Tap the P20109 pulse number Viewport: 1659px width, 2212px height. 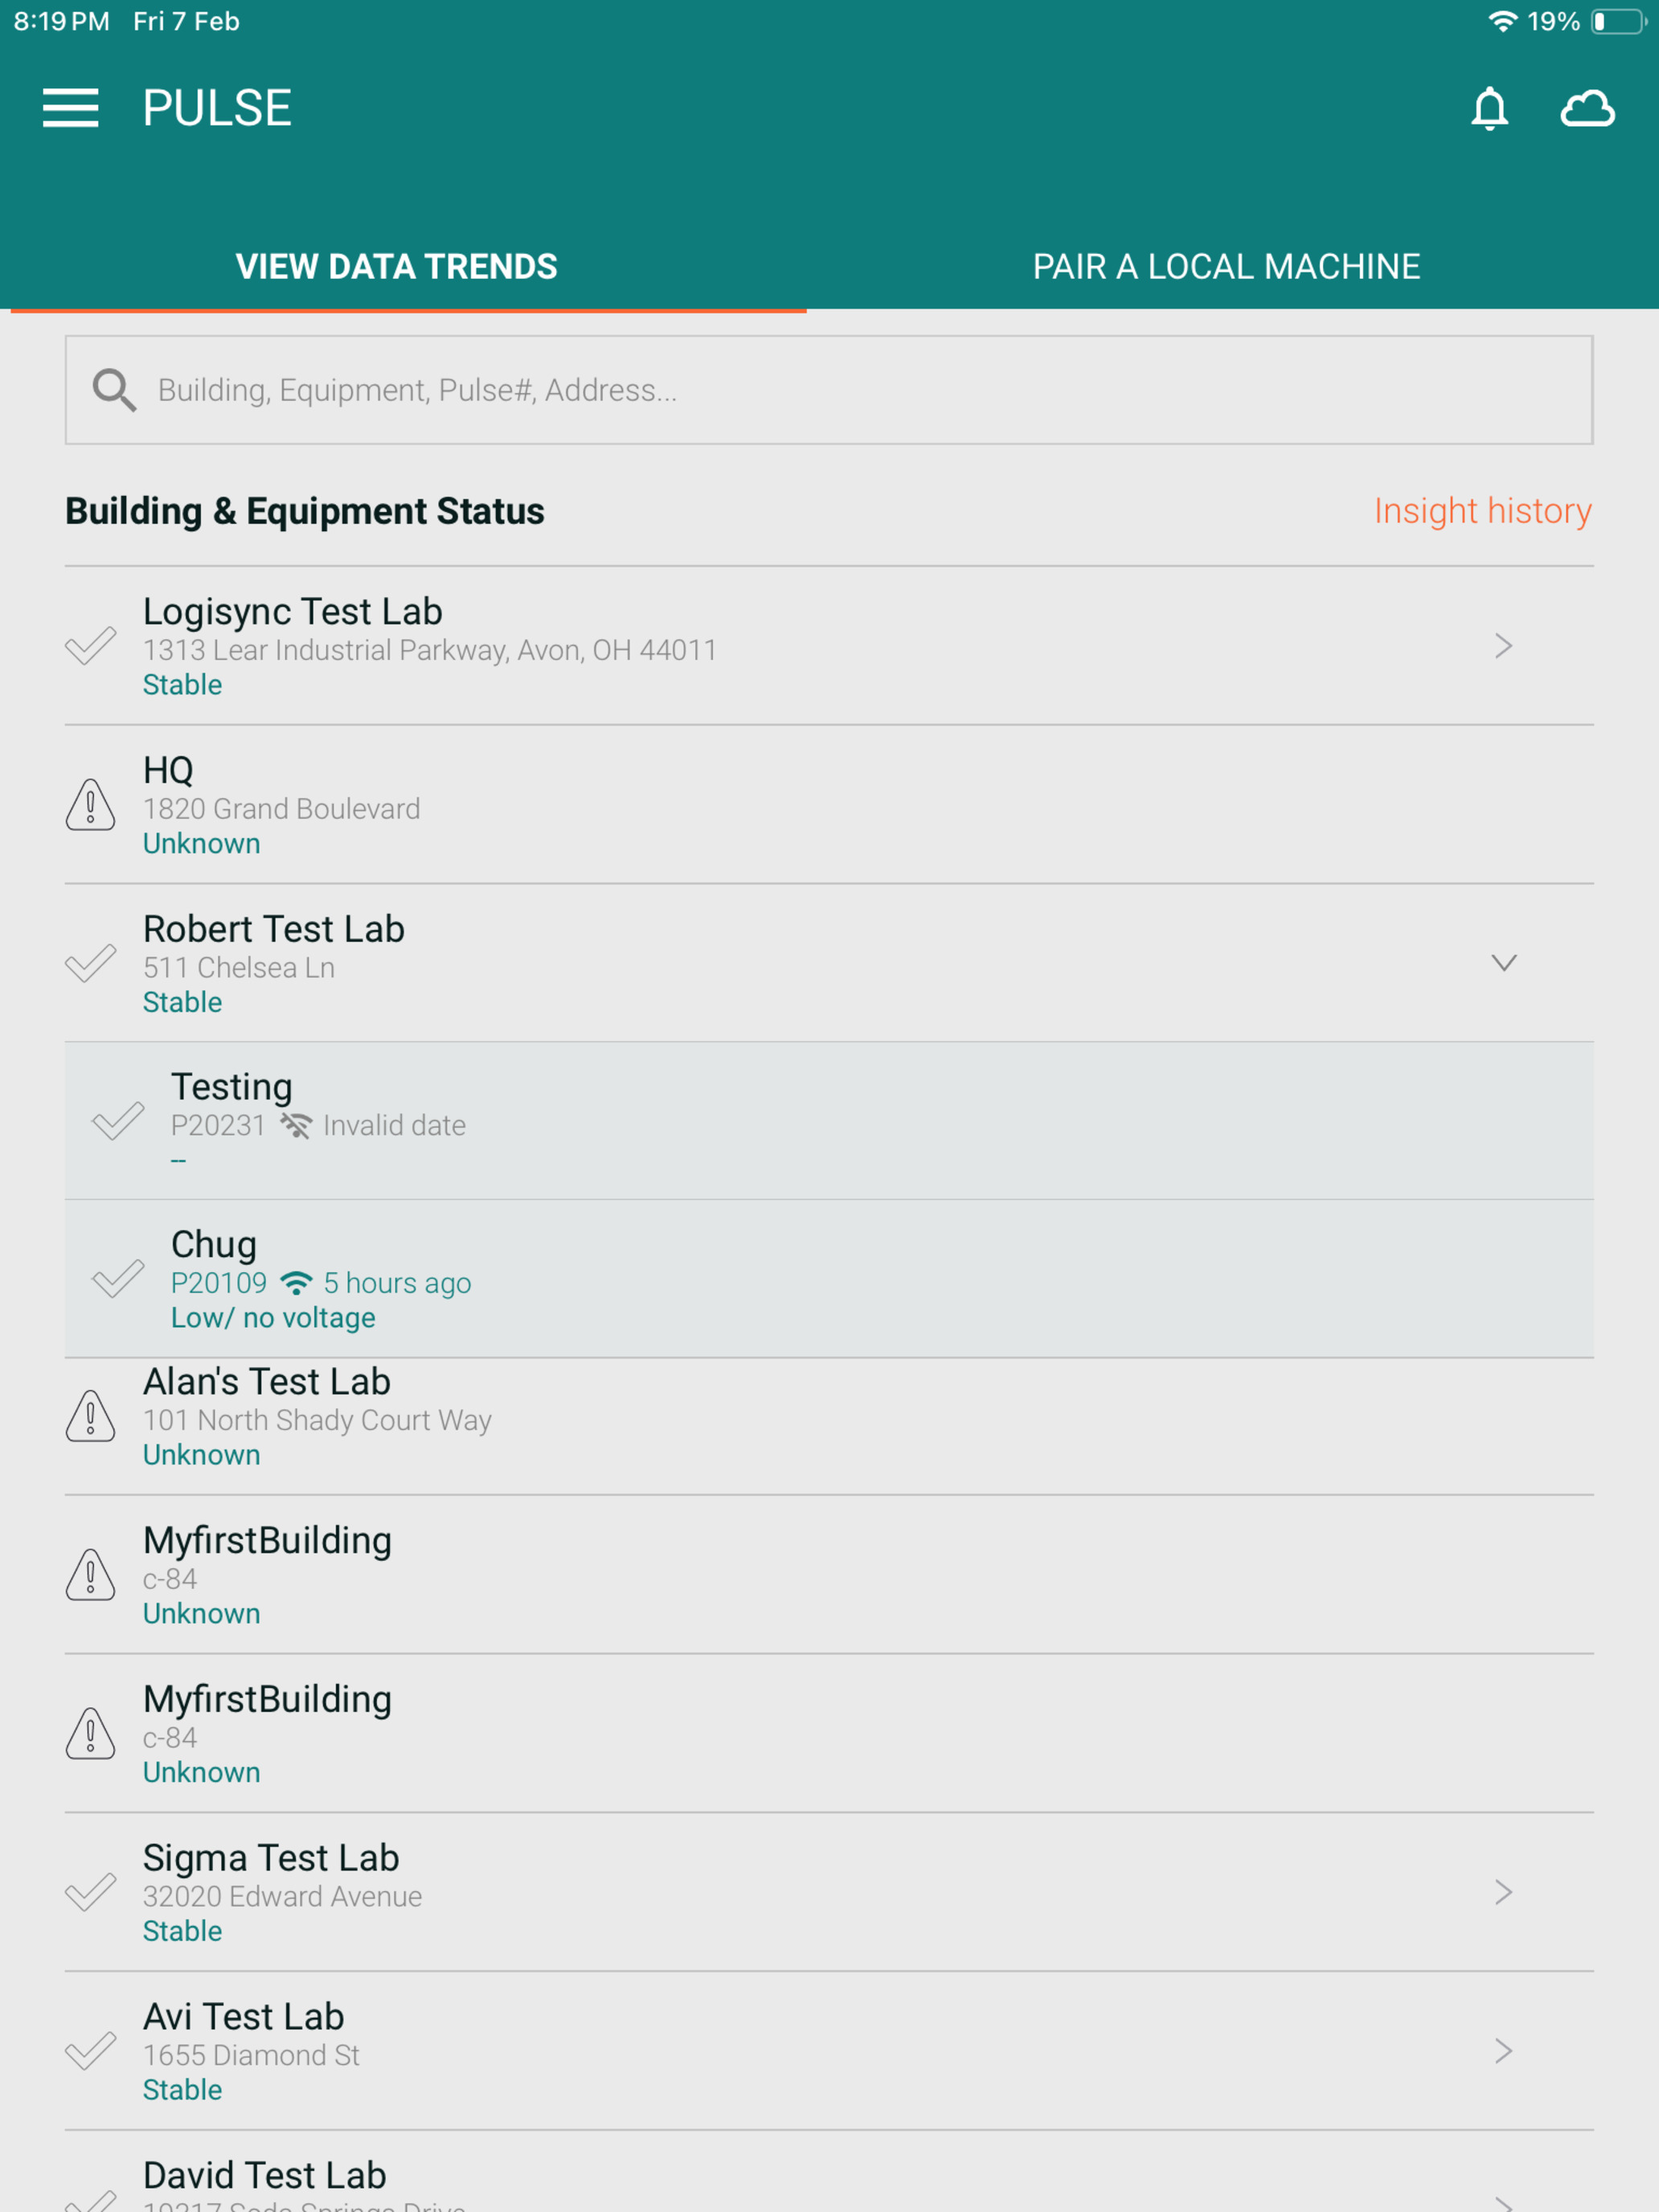(219, 1283)
